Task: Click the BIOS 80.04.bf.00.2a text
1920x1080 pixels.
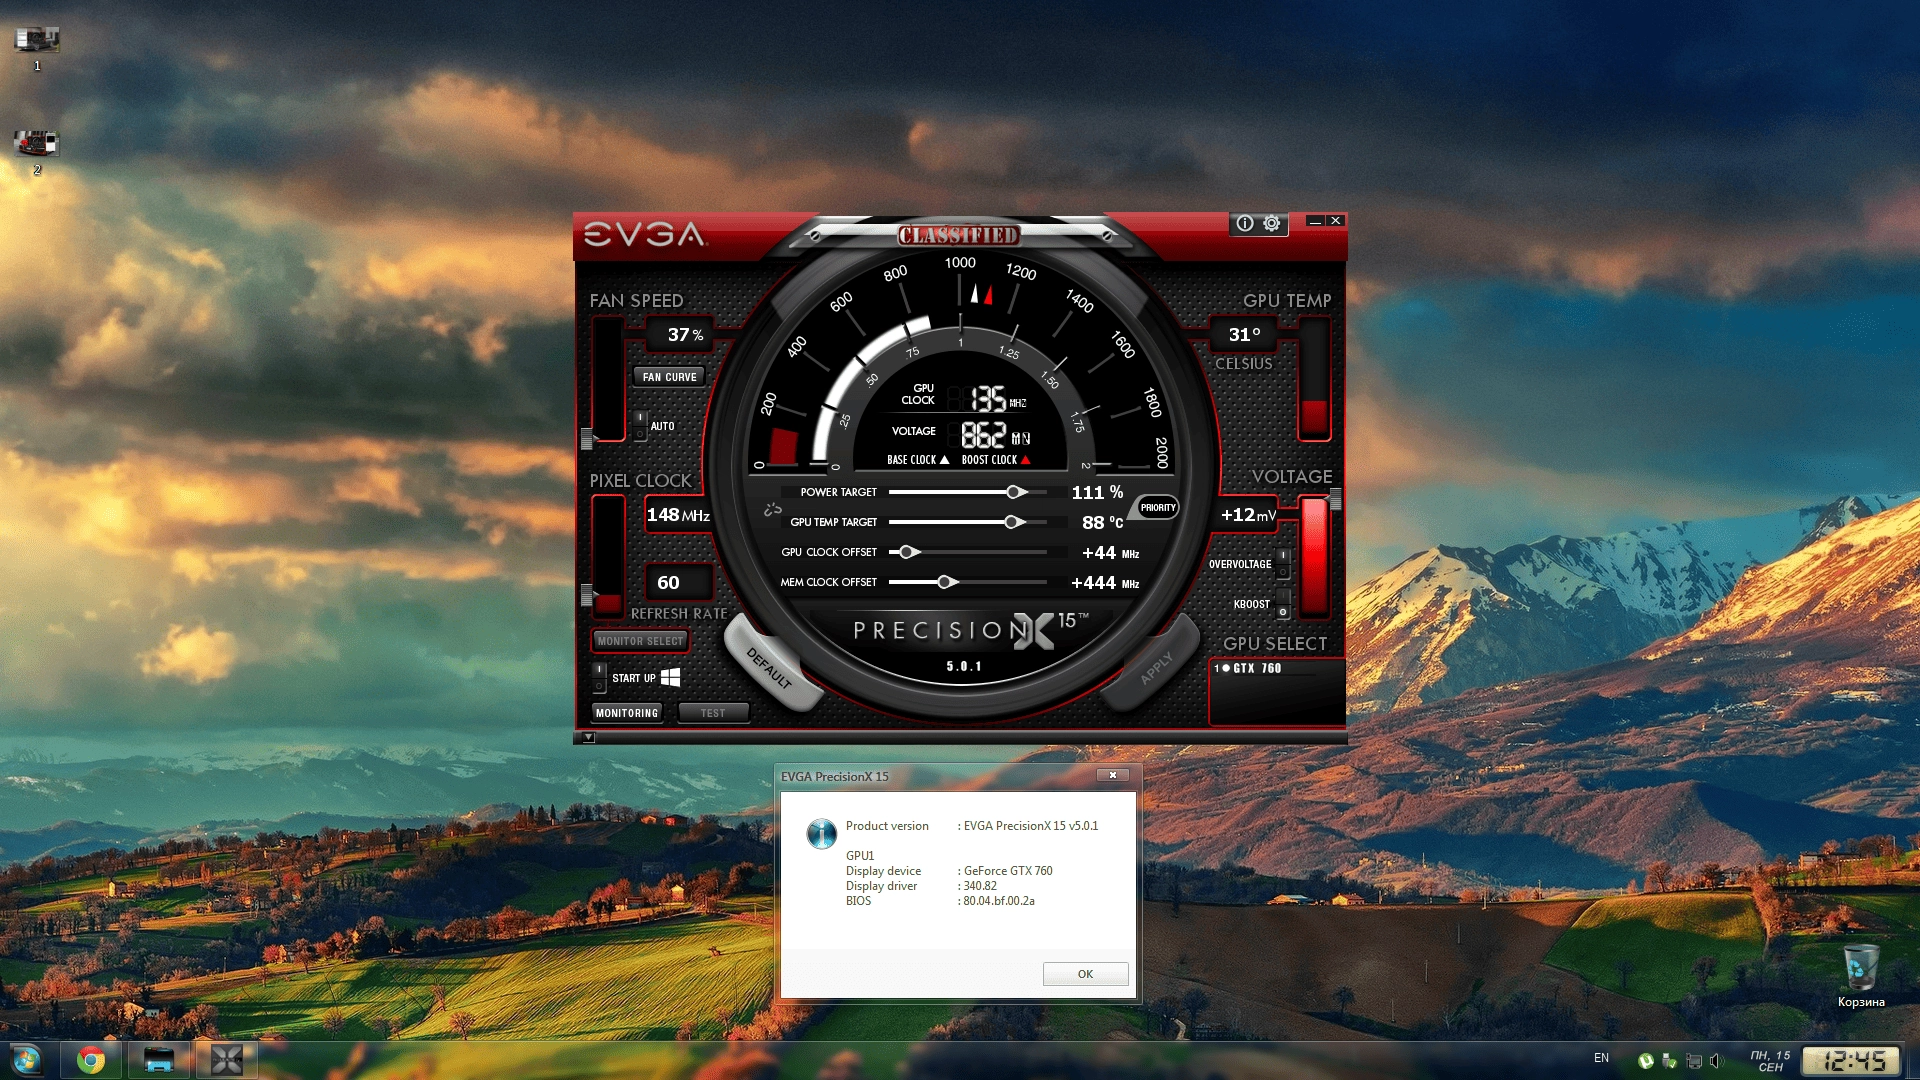Action: (999, 901)
